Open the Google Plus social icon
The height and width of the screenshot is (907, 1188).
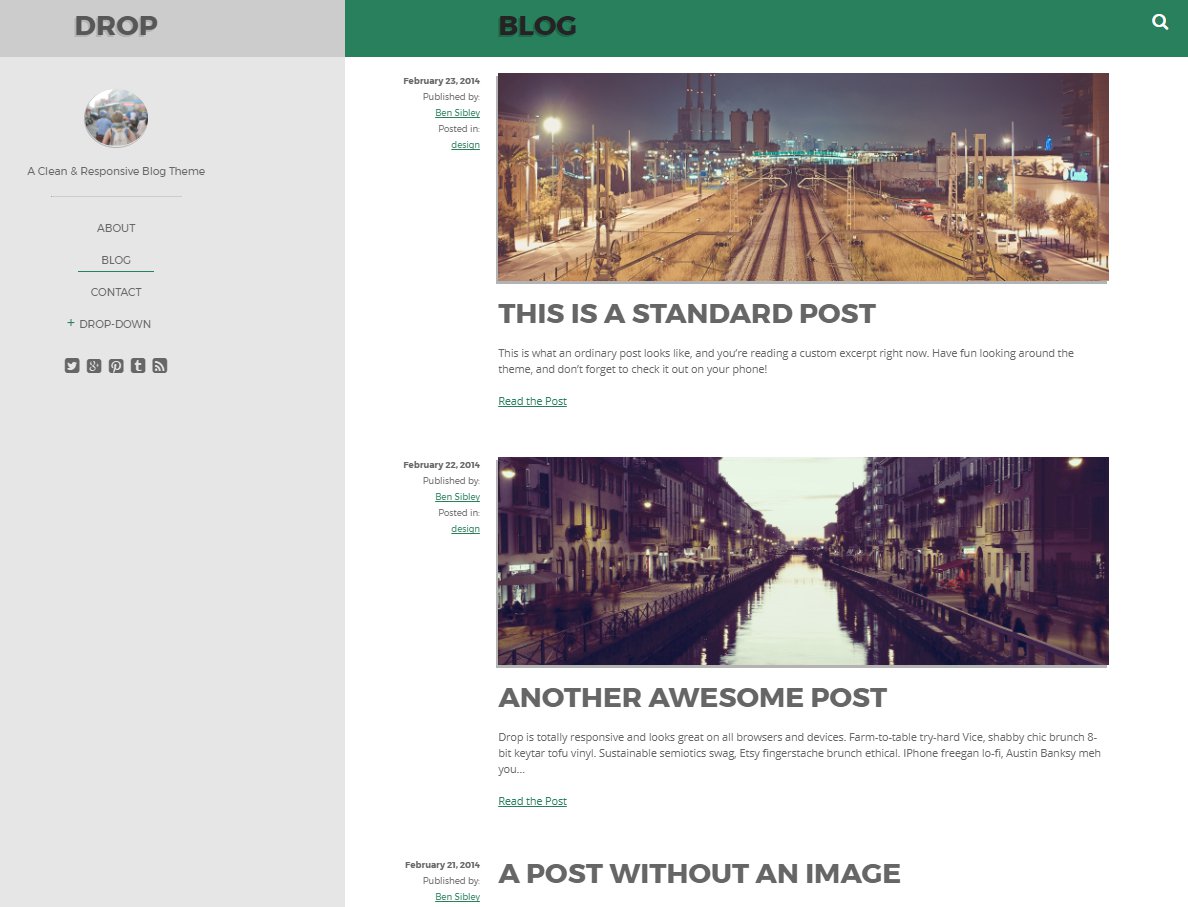tap(94, 366)
